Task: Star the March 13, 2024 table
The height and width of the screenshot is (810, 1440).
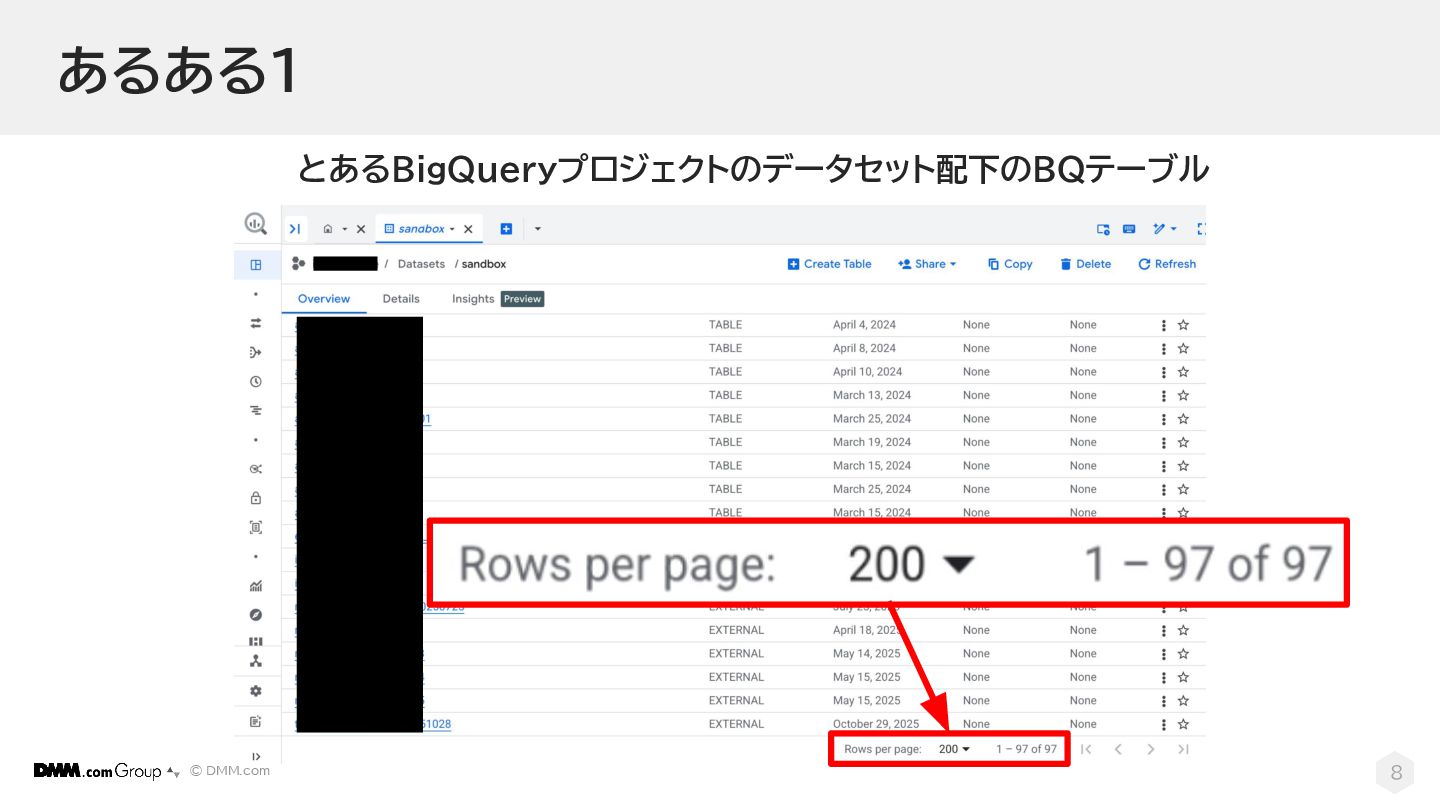Action: coord(1183,396)
